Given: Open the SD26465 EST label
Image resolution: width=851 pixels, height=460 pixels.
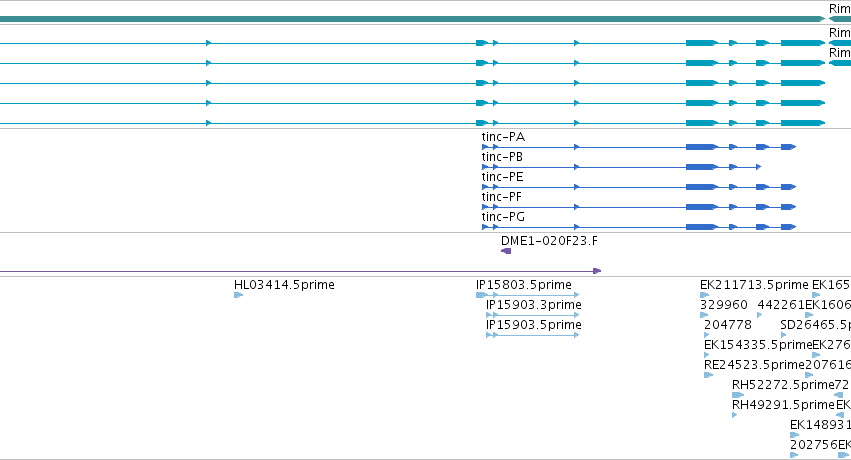Looking at the screenshot, I should click(815, 325).
